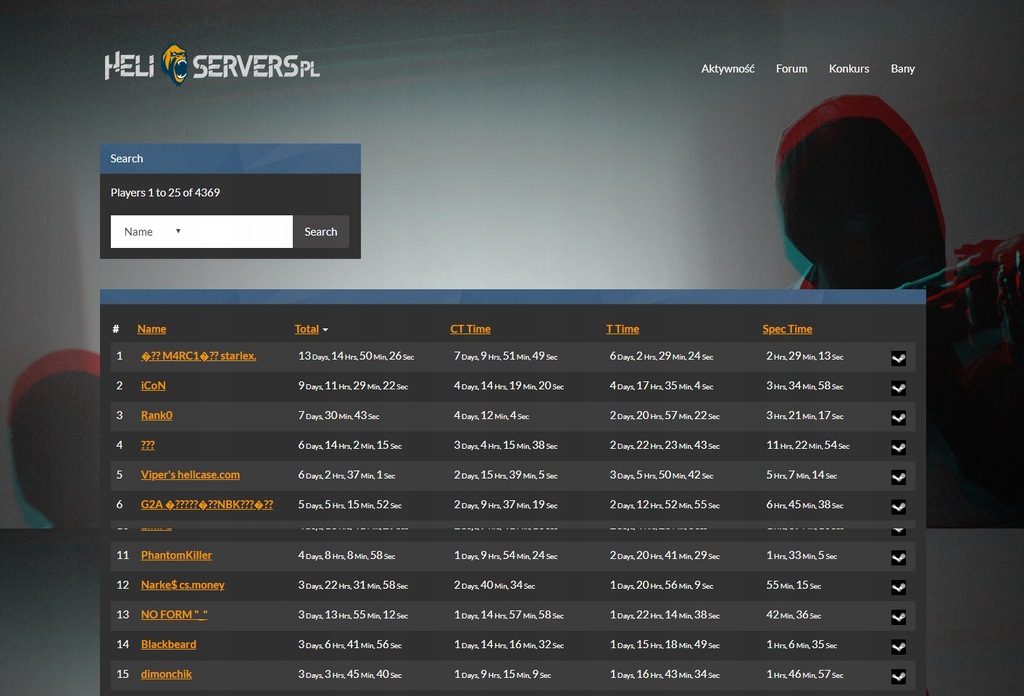Screen dimensions: 1024x696
Task: Sort table by T Time header
Action: [x=622, y=329]
